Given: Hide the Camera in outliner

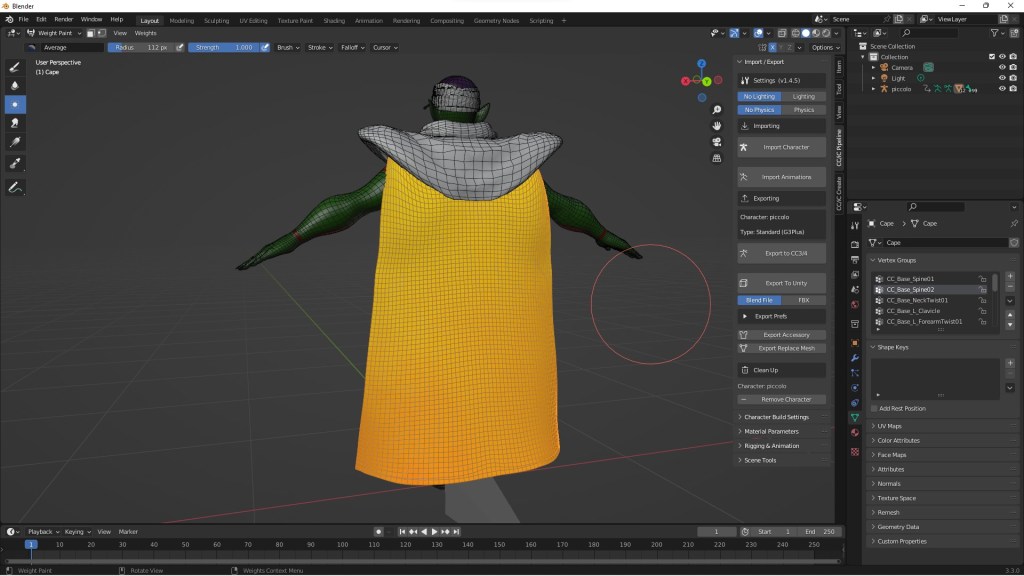Looking at the screenshot, I should click(x=1002, y=67).
